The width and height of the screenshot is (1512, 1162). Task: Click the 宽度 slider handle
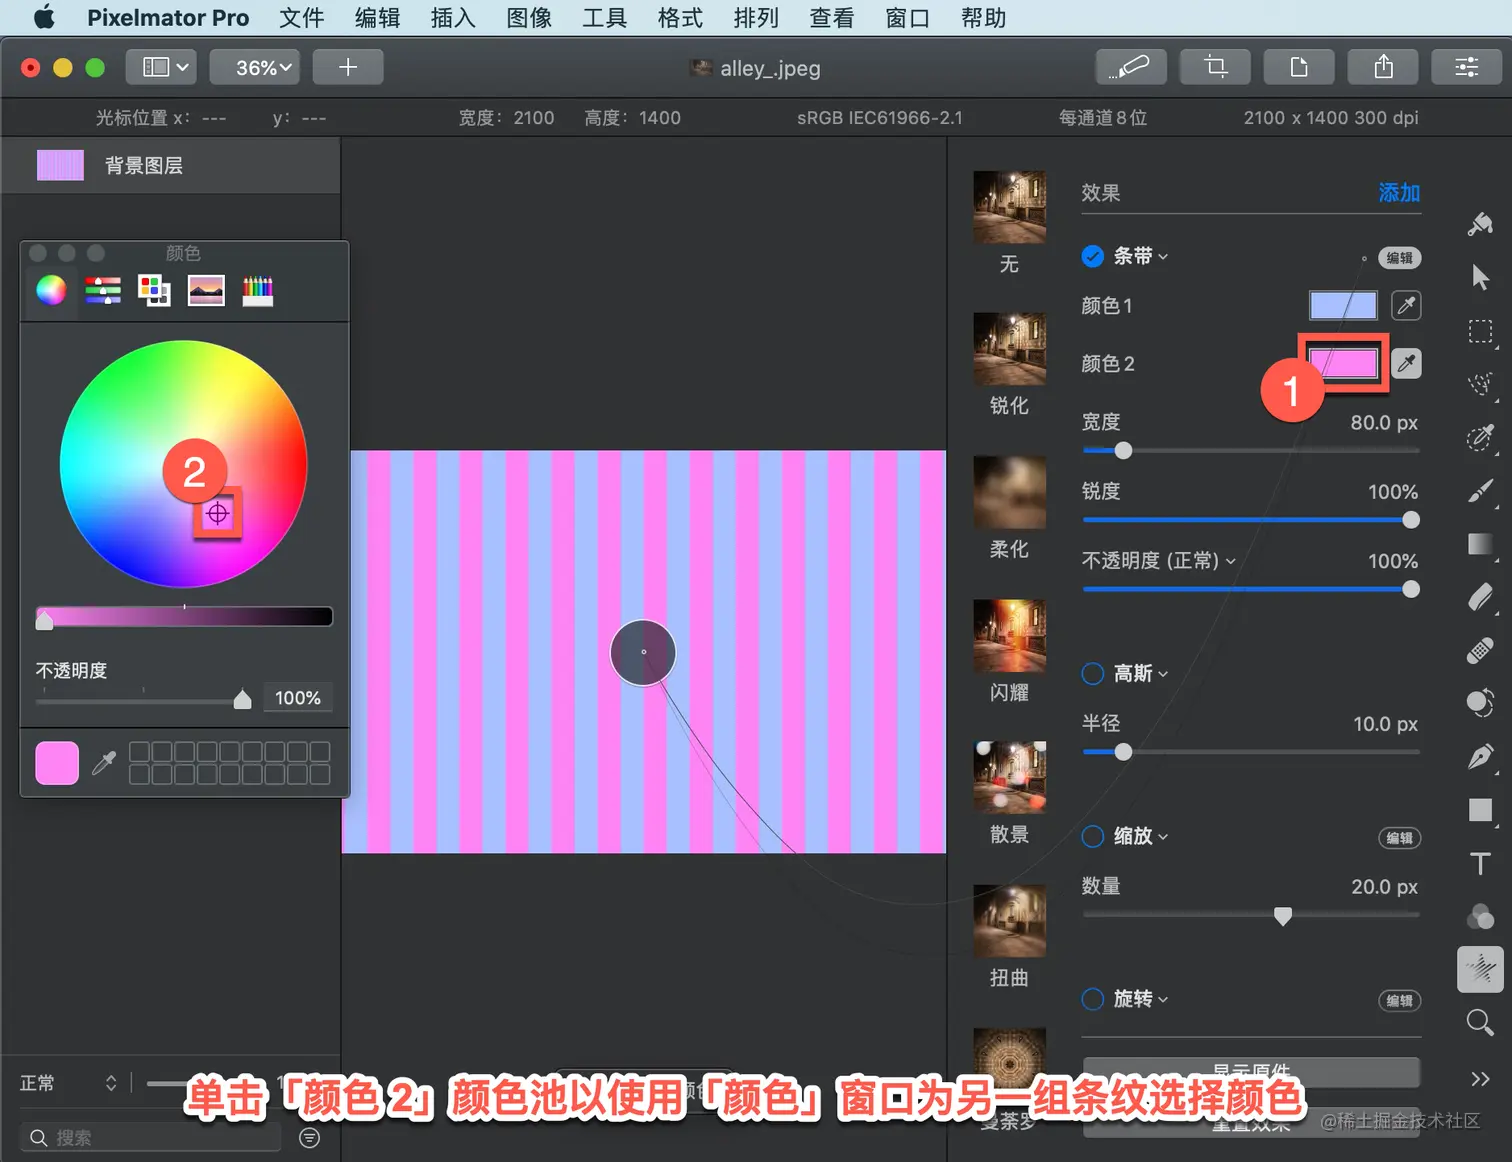1123,450
